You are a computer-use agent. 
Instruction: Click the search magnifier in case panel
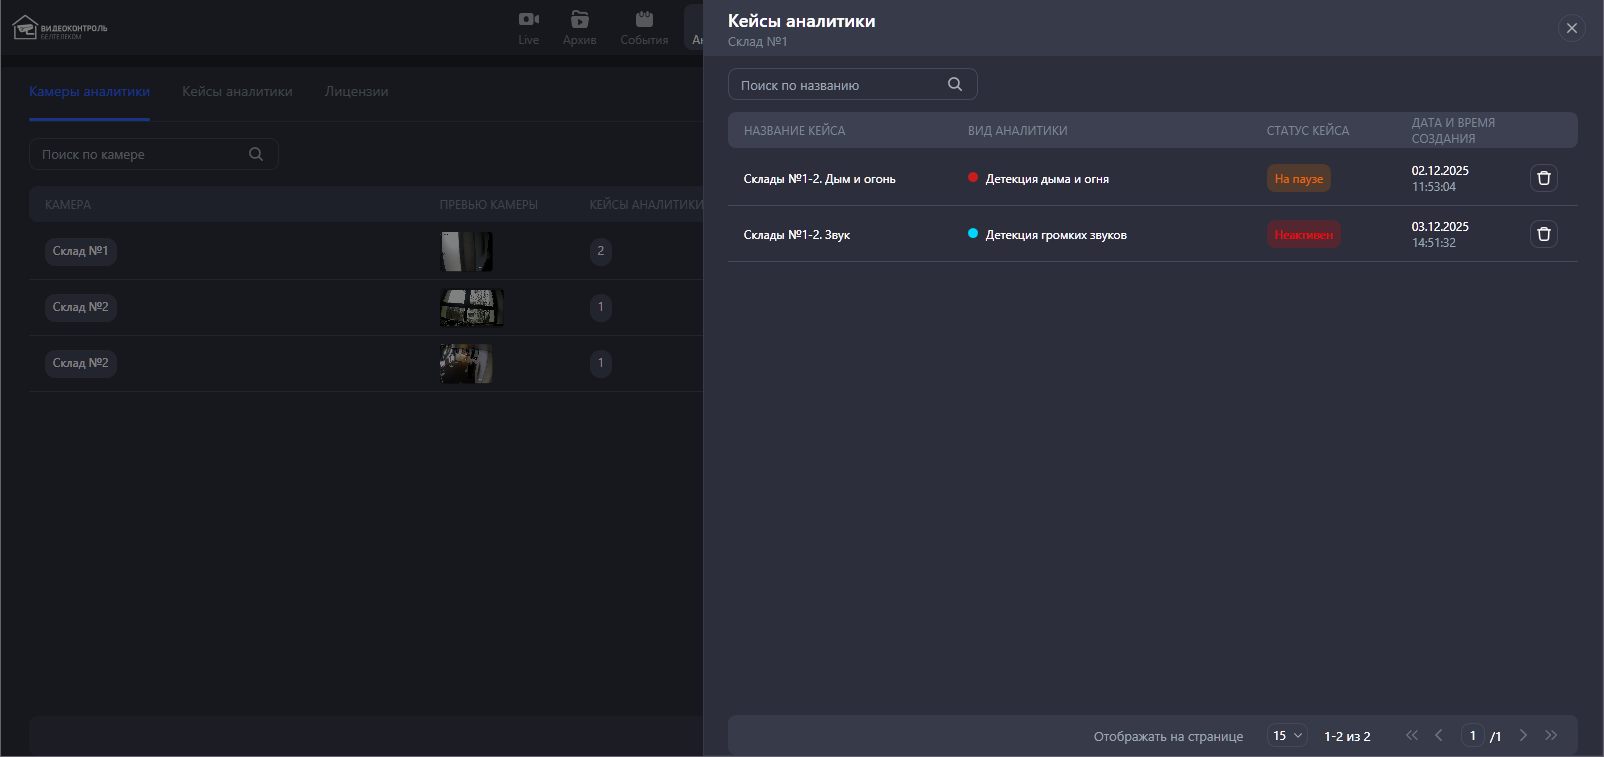pyautogui.click(x=954, y=85)
